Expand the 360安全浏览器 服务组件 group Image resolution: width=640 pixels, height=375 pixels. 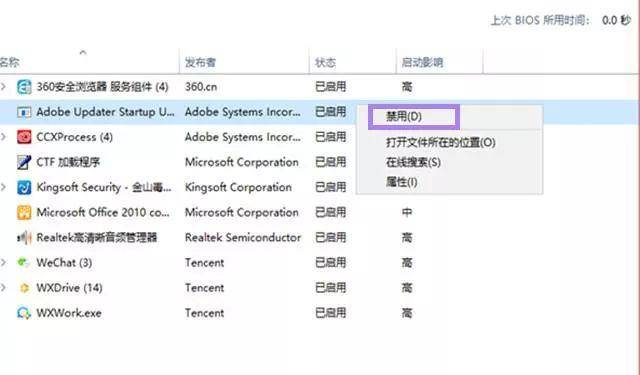pos(4,87)
